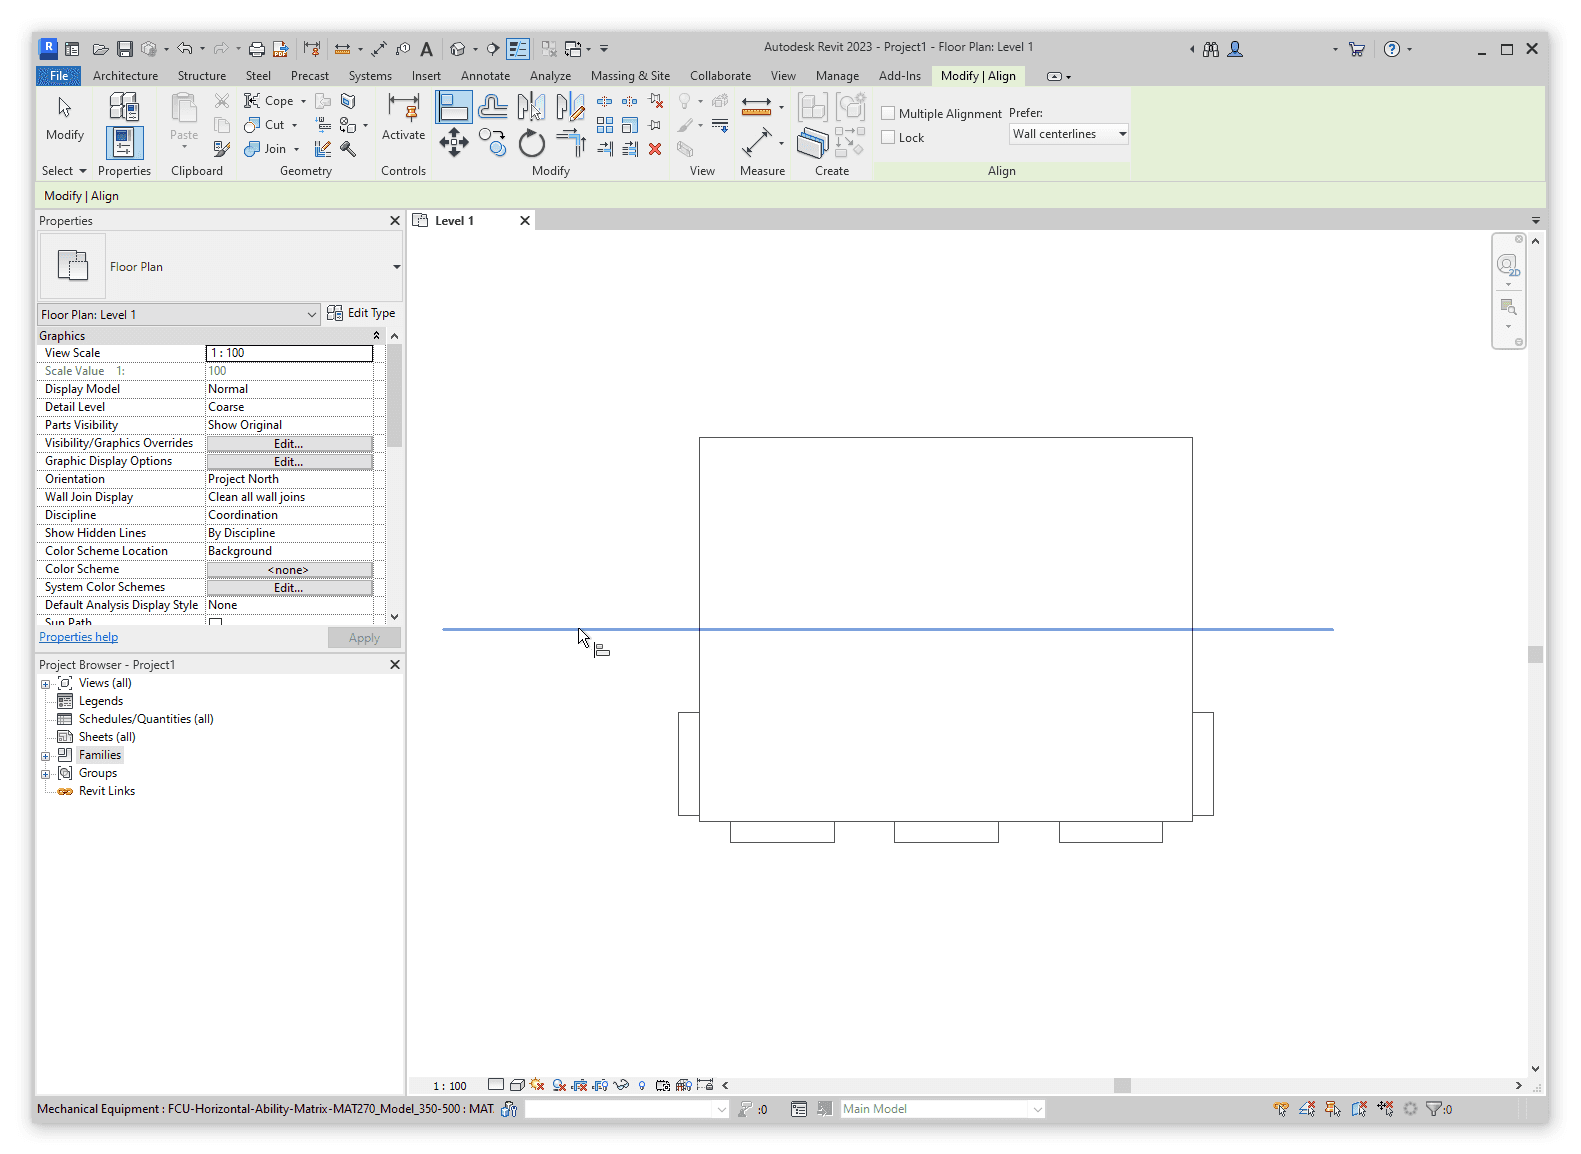Open the Type Properties icon in ribbon
Screen dimensions: 1581x1154
124,107
